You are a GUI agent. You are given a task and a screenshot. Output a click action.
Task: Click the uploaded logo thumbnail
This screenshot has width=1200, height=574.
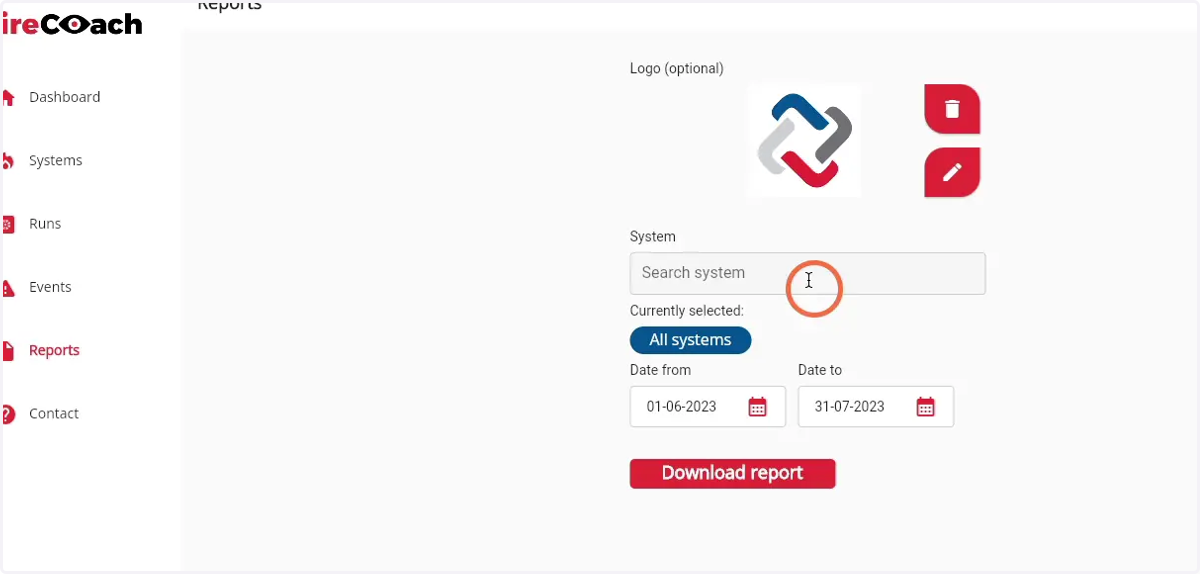(804, 140)
